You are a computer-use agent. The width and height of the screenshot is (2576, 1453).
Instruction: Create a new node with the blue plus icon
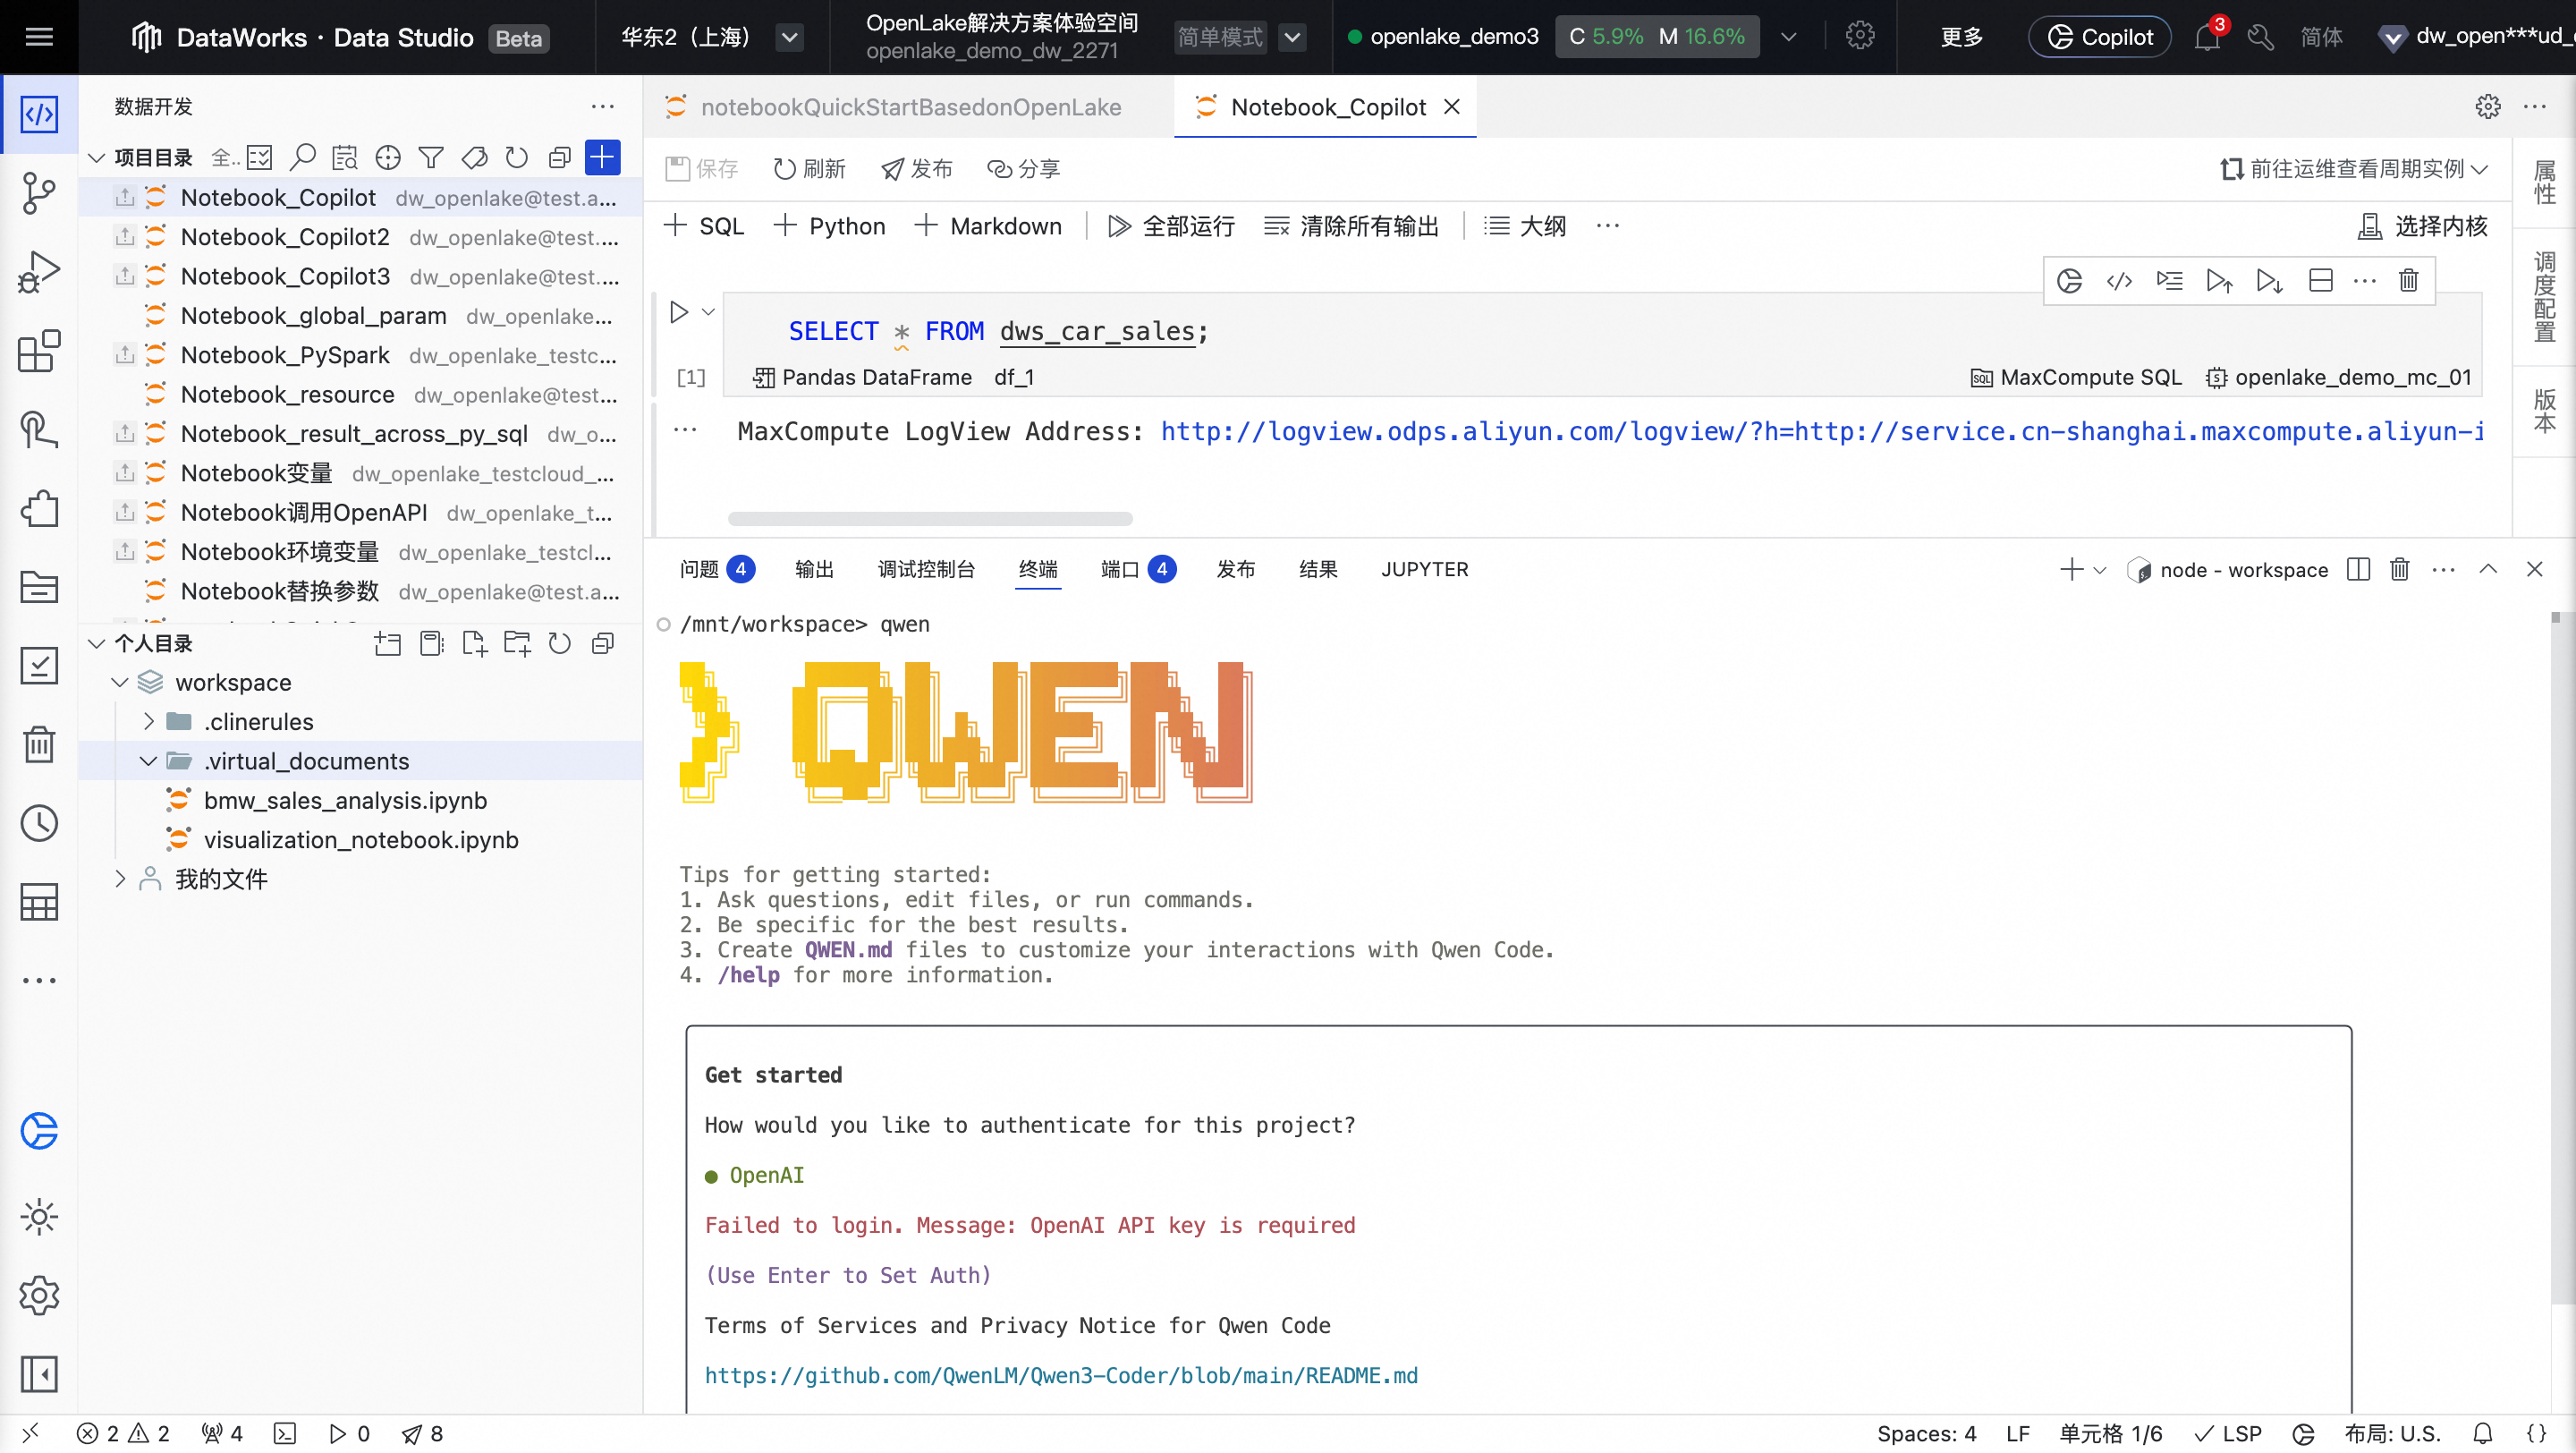click(x=603, y=157)
